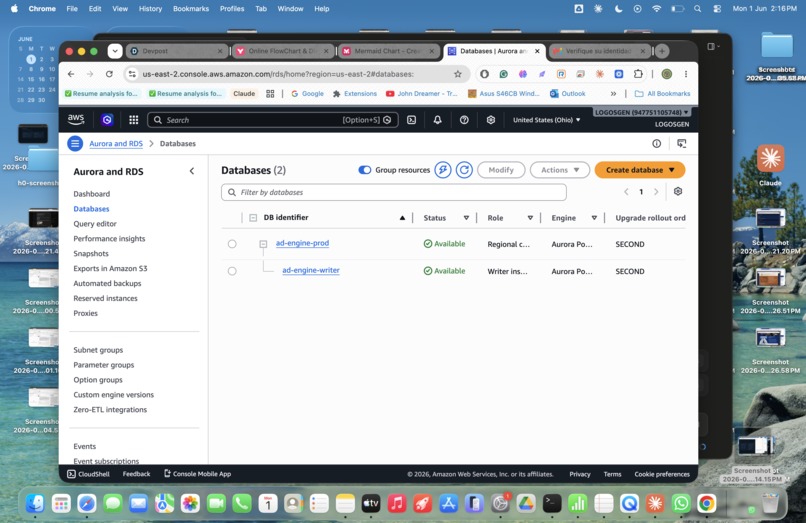
Task: Open AWS console settings gear
Action: 491,120
